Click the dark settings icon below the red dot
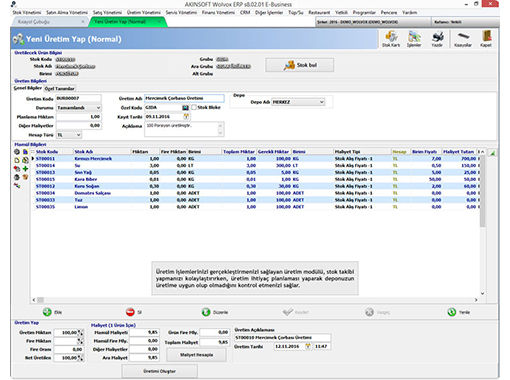The image size is (510, 380). (17, 177)
